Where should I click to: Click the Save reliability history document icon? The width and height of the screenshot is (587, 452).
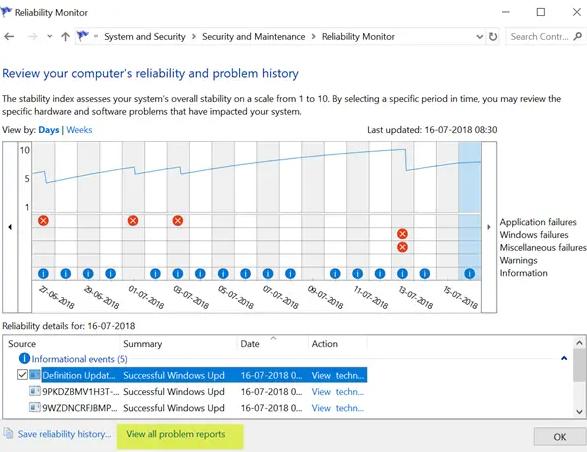(8, 434)
